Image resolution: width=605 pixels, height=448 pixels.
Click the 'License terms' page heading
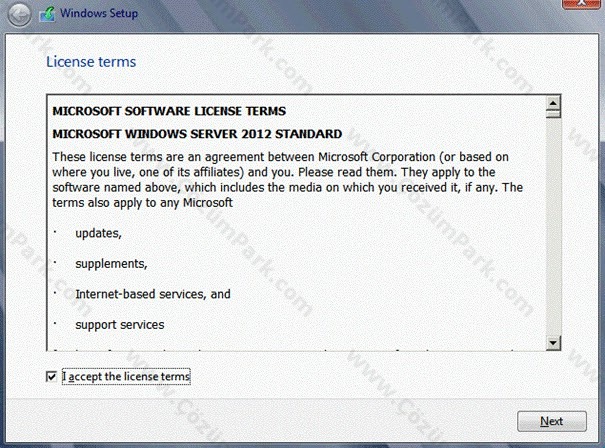tap(91, 62)
